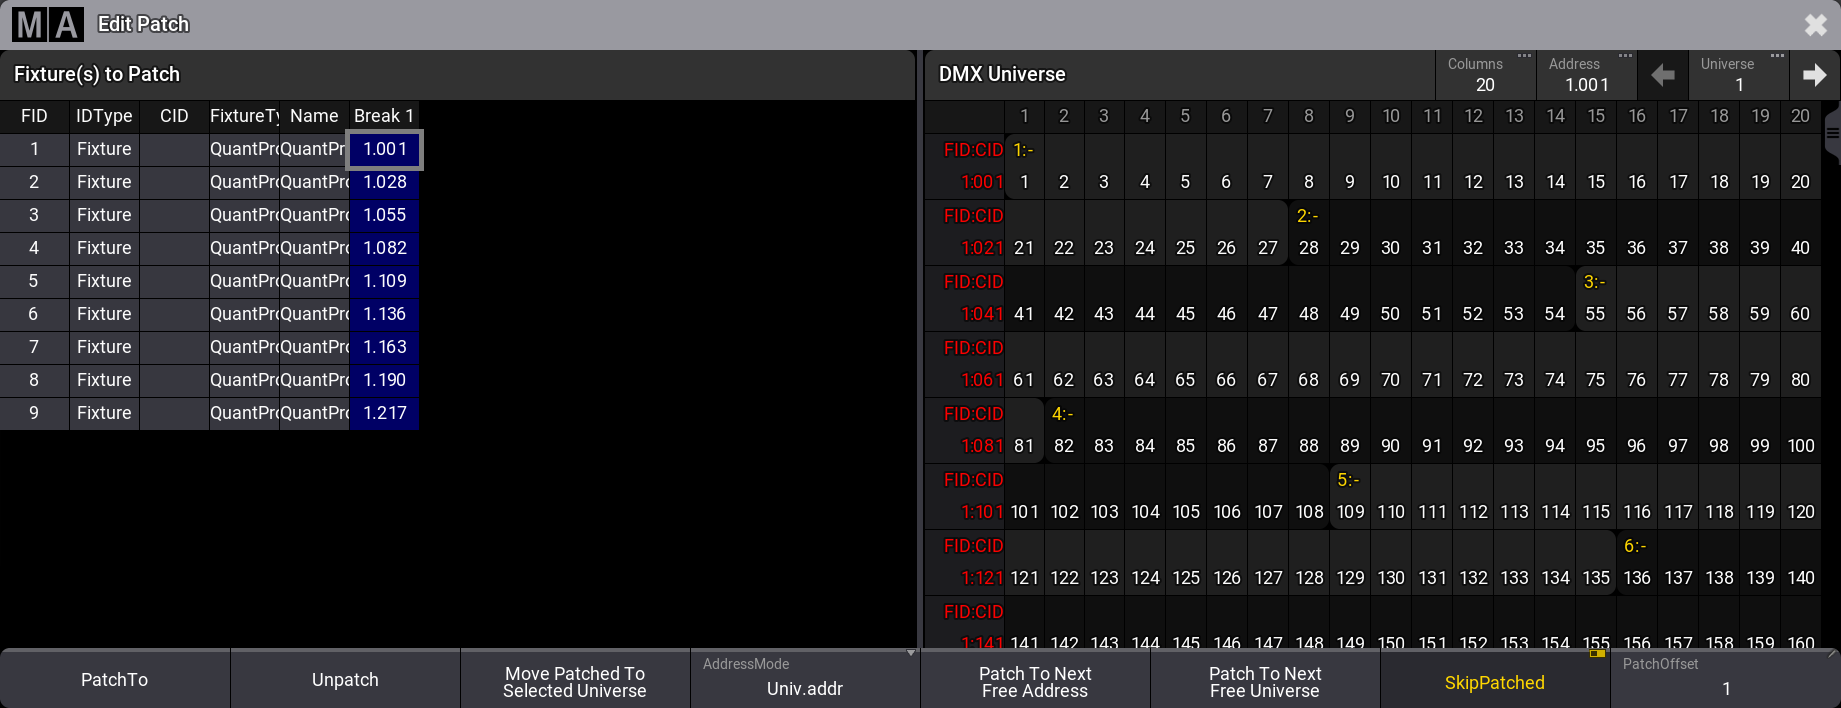
Task: Click the MA logo icon
Action: tap(47, 24)
